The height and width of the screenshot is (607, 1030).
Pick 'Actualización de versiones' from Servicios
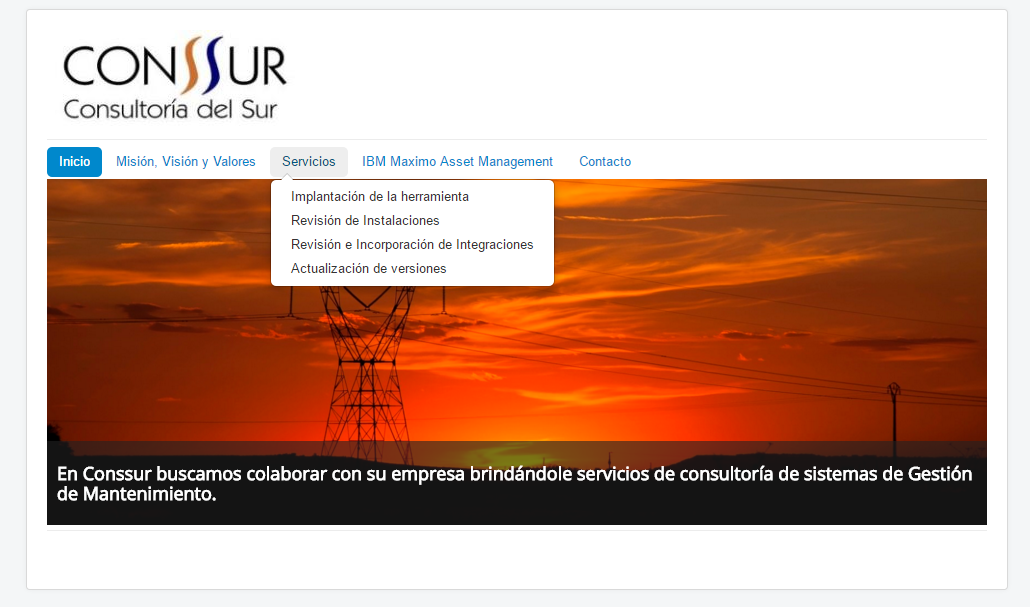point(368,269)
